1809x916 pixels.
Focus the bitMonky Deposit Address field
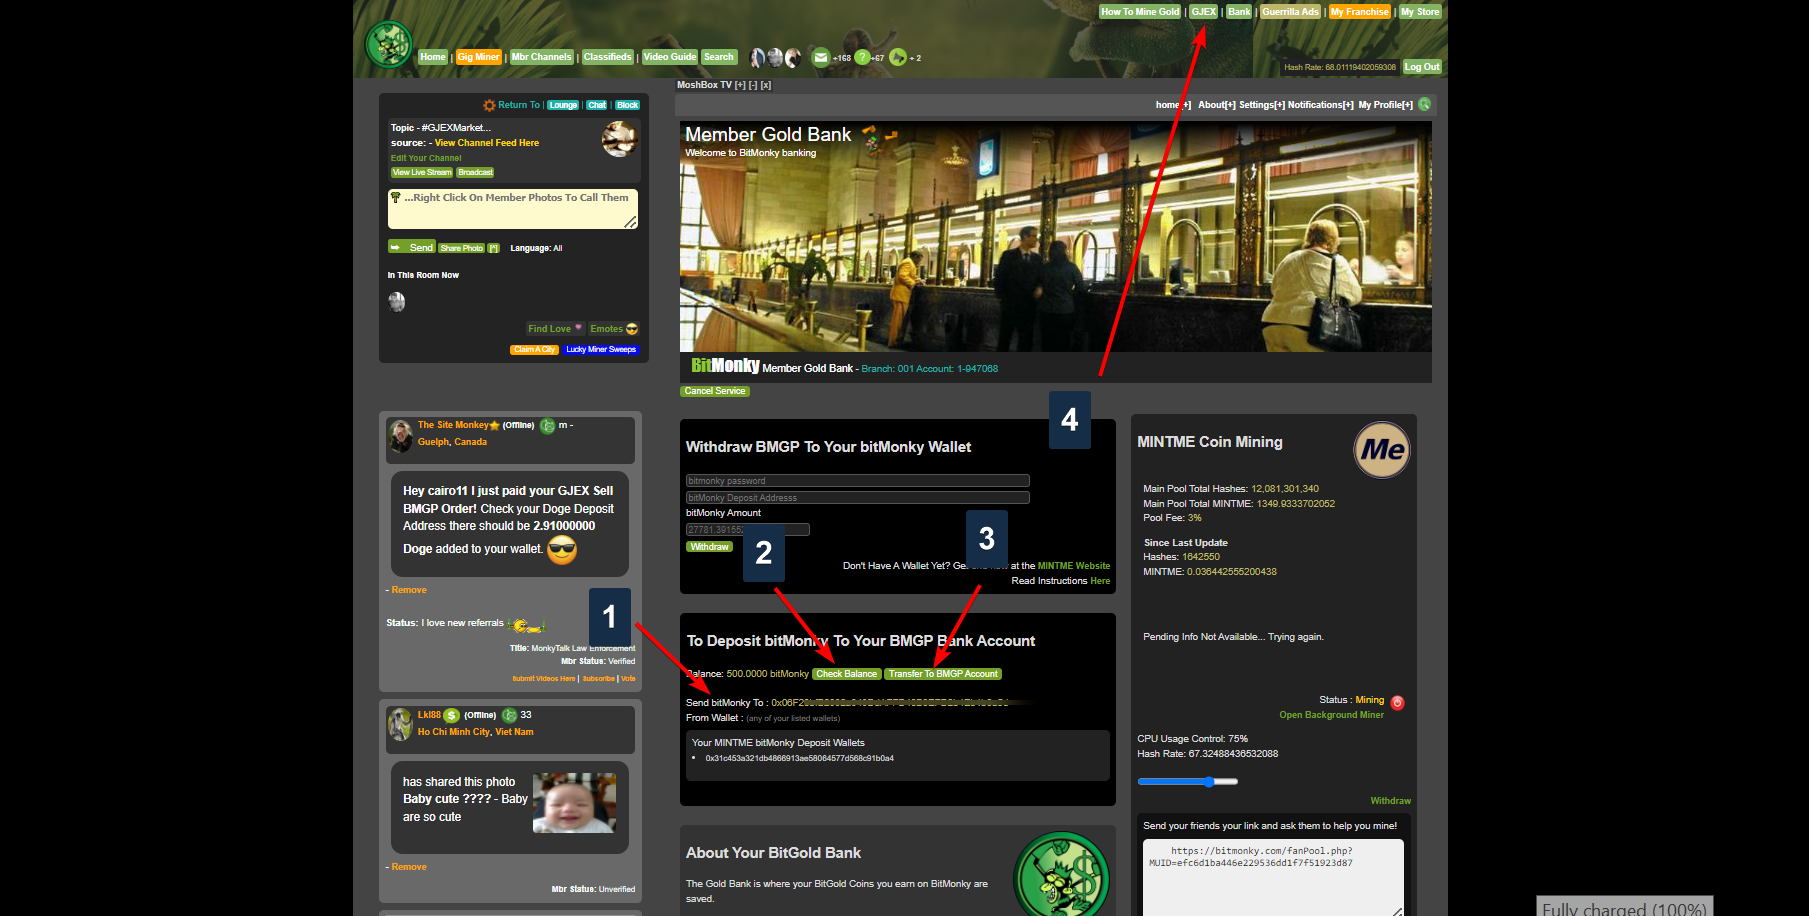[x=858, y=498]
